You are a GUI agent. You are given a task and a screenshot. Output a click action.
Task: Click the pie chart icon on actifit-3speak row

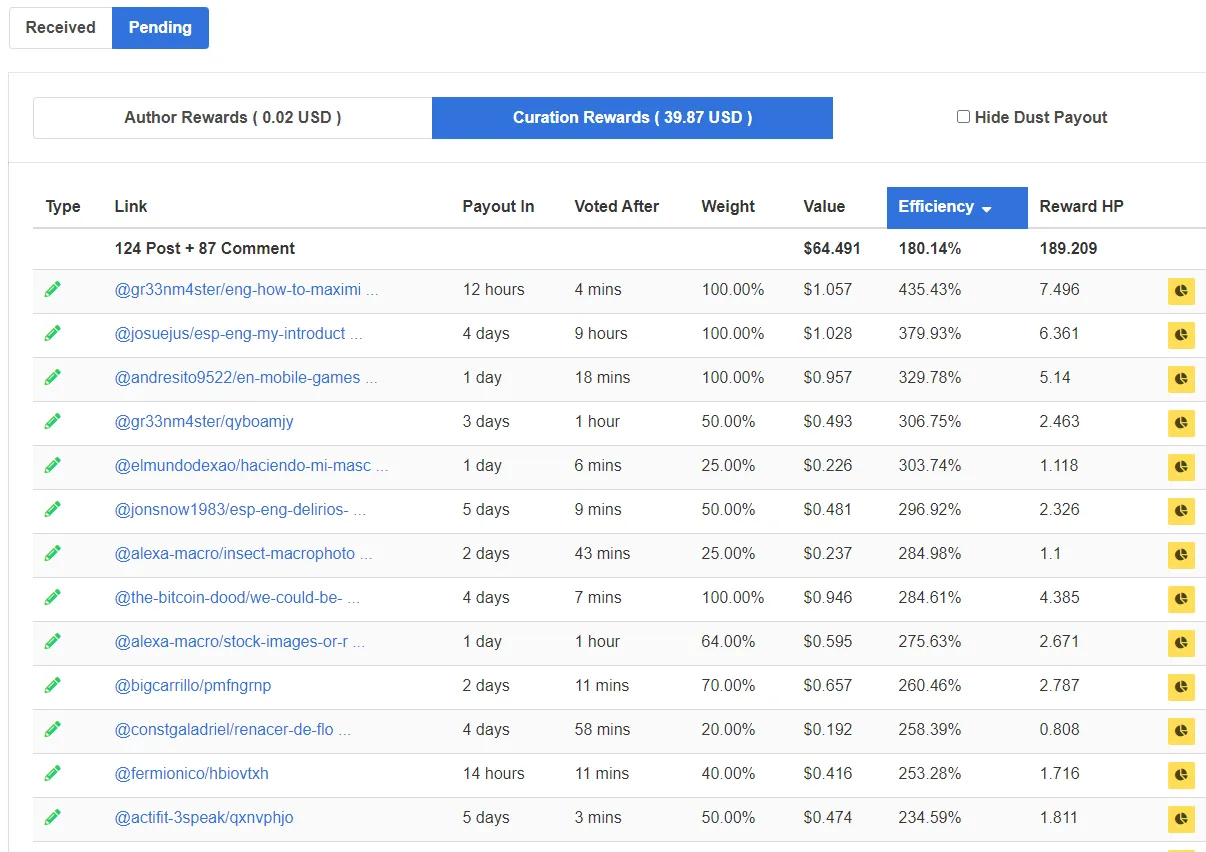[x=1181, y=819]
